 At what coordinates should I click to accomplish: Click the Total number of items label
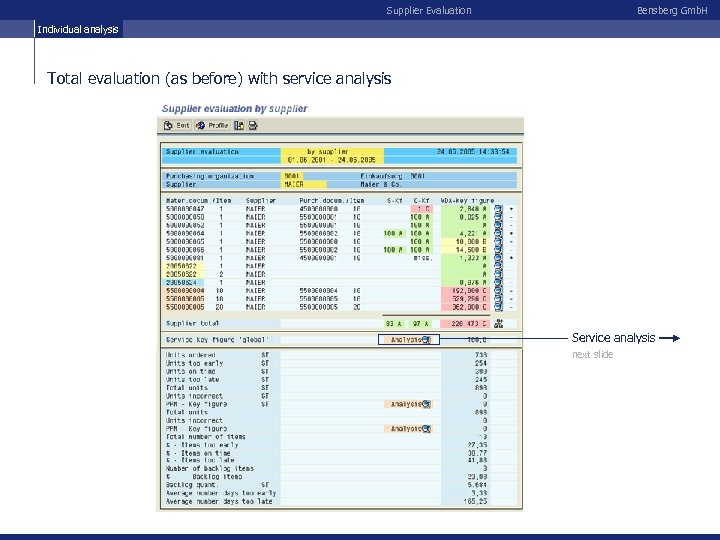(x=205, y=437)
